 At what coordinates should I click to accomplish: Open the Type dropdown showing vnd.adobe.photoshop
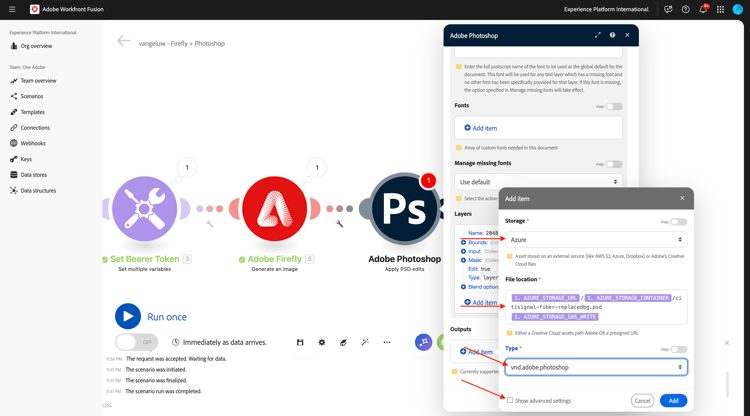(x=596, y=367)
